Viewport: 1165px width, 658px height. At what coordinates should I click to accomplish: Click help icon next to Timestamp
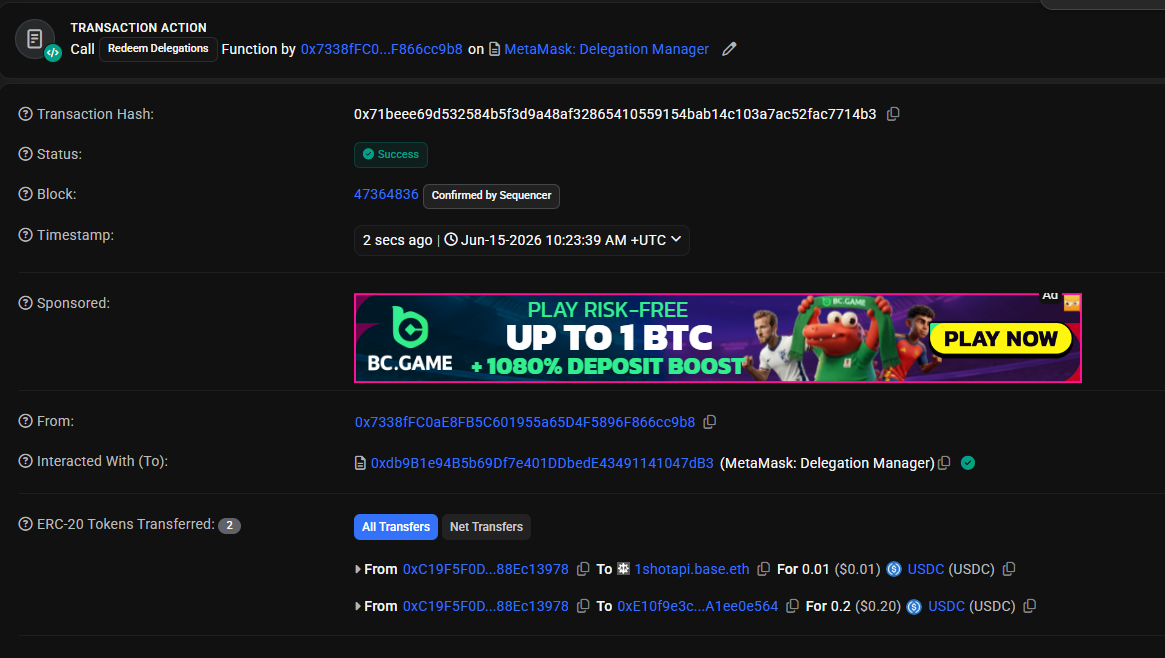[x=25, y=235]
